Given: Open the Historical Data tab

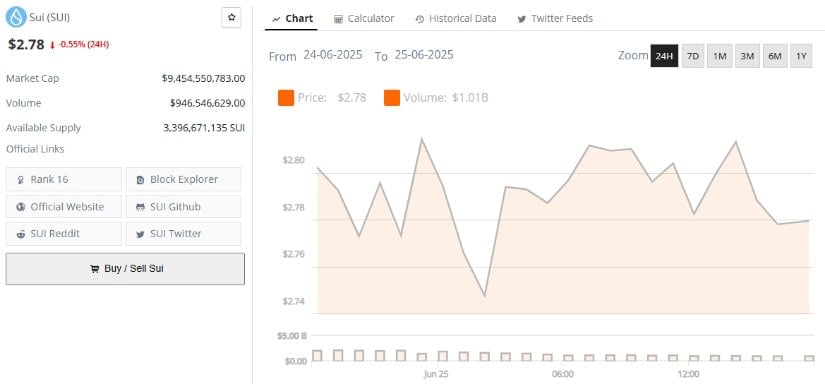Looking at the screenshot, I should click(456, 18).
